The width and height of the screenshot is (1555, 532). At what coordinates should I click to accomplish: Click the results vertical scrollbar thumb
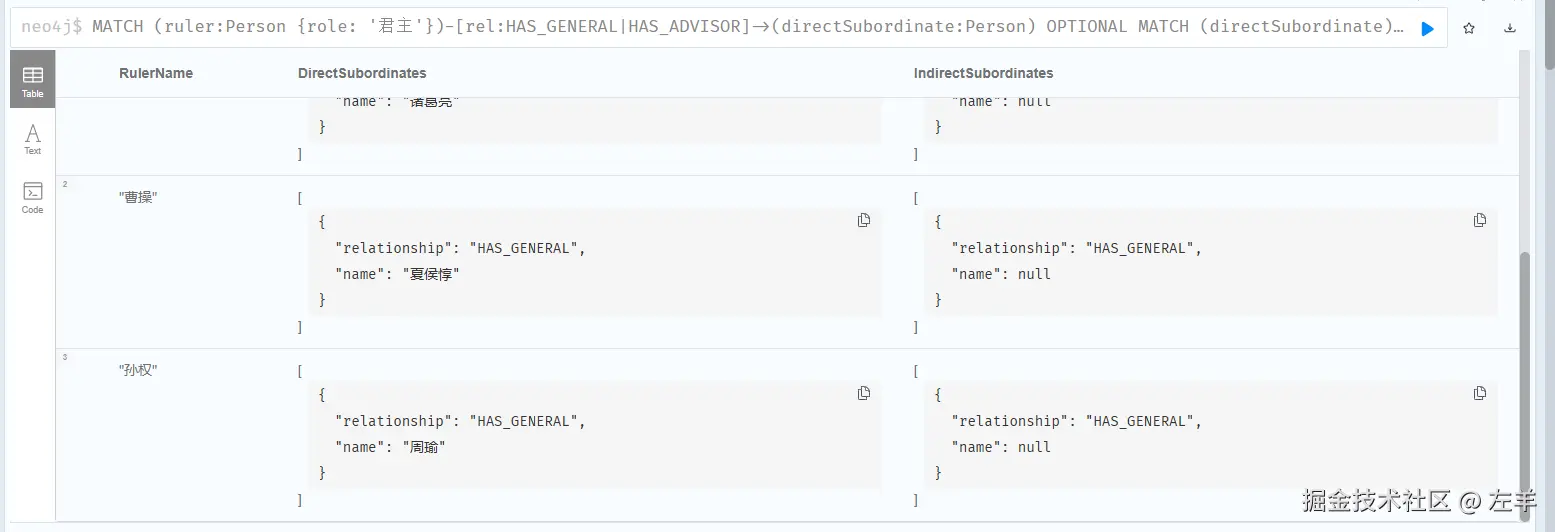pyautogui.click(x=1525, y=380)
